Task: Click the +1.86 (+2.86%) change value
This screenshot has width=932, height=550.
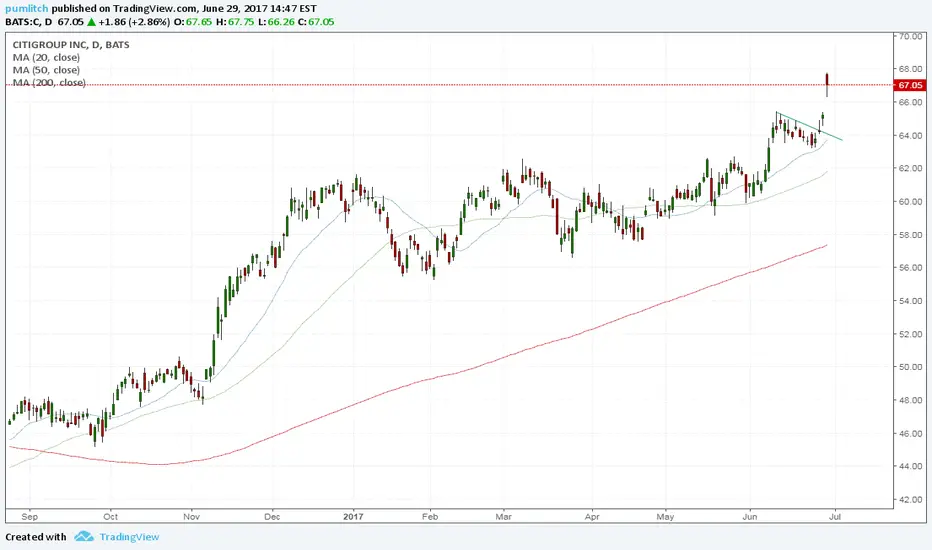Action: [x=134, y=22]
